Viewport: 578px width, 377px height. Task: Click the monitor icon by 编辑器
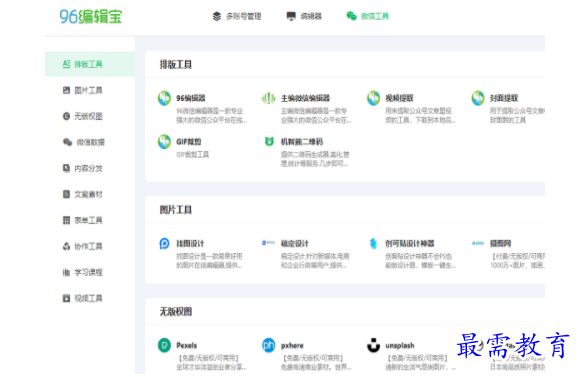click(291, 16)
